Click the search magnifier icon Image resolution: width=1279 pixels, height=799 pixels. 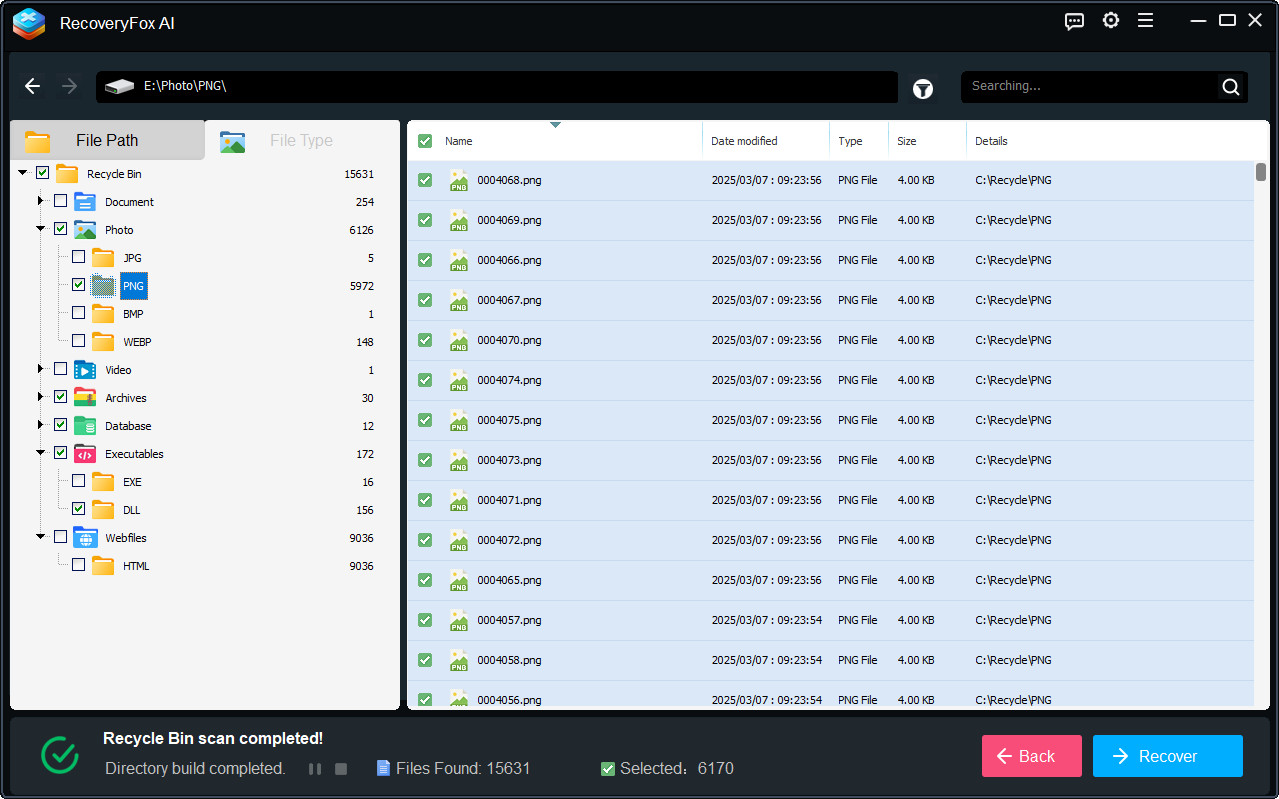click(x=1230, y=87)
